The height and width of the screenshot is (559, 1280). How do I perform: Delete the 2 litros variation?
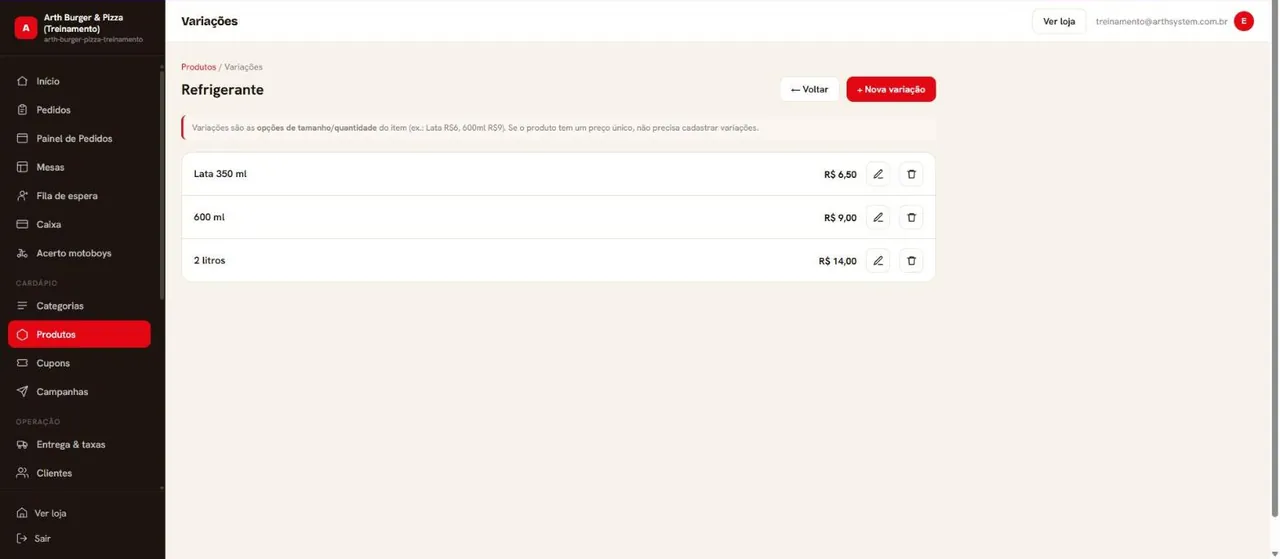[x=911, y=261]
